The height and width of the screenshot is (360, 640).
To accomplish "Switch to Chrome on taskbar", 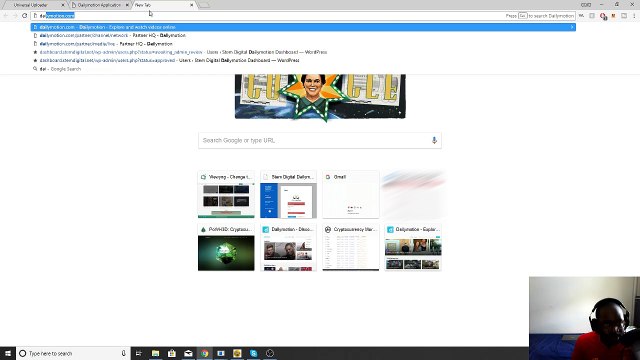I will [x=204, y=353].
